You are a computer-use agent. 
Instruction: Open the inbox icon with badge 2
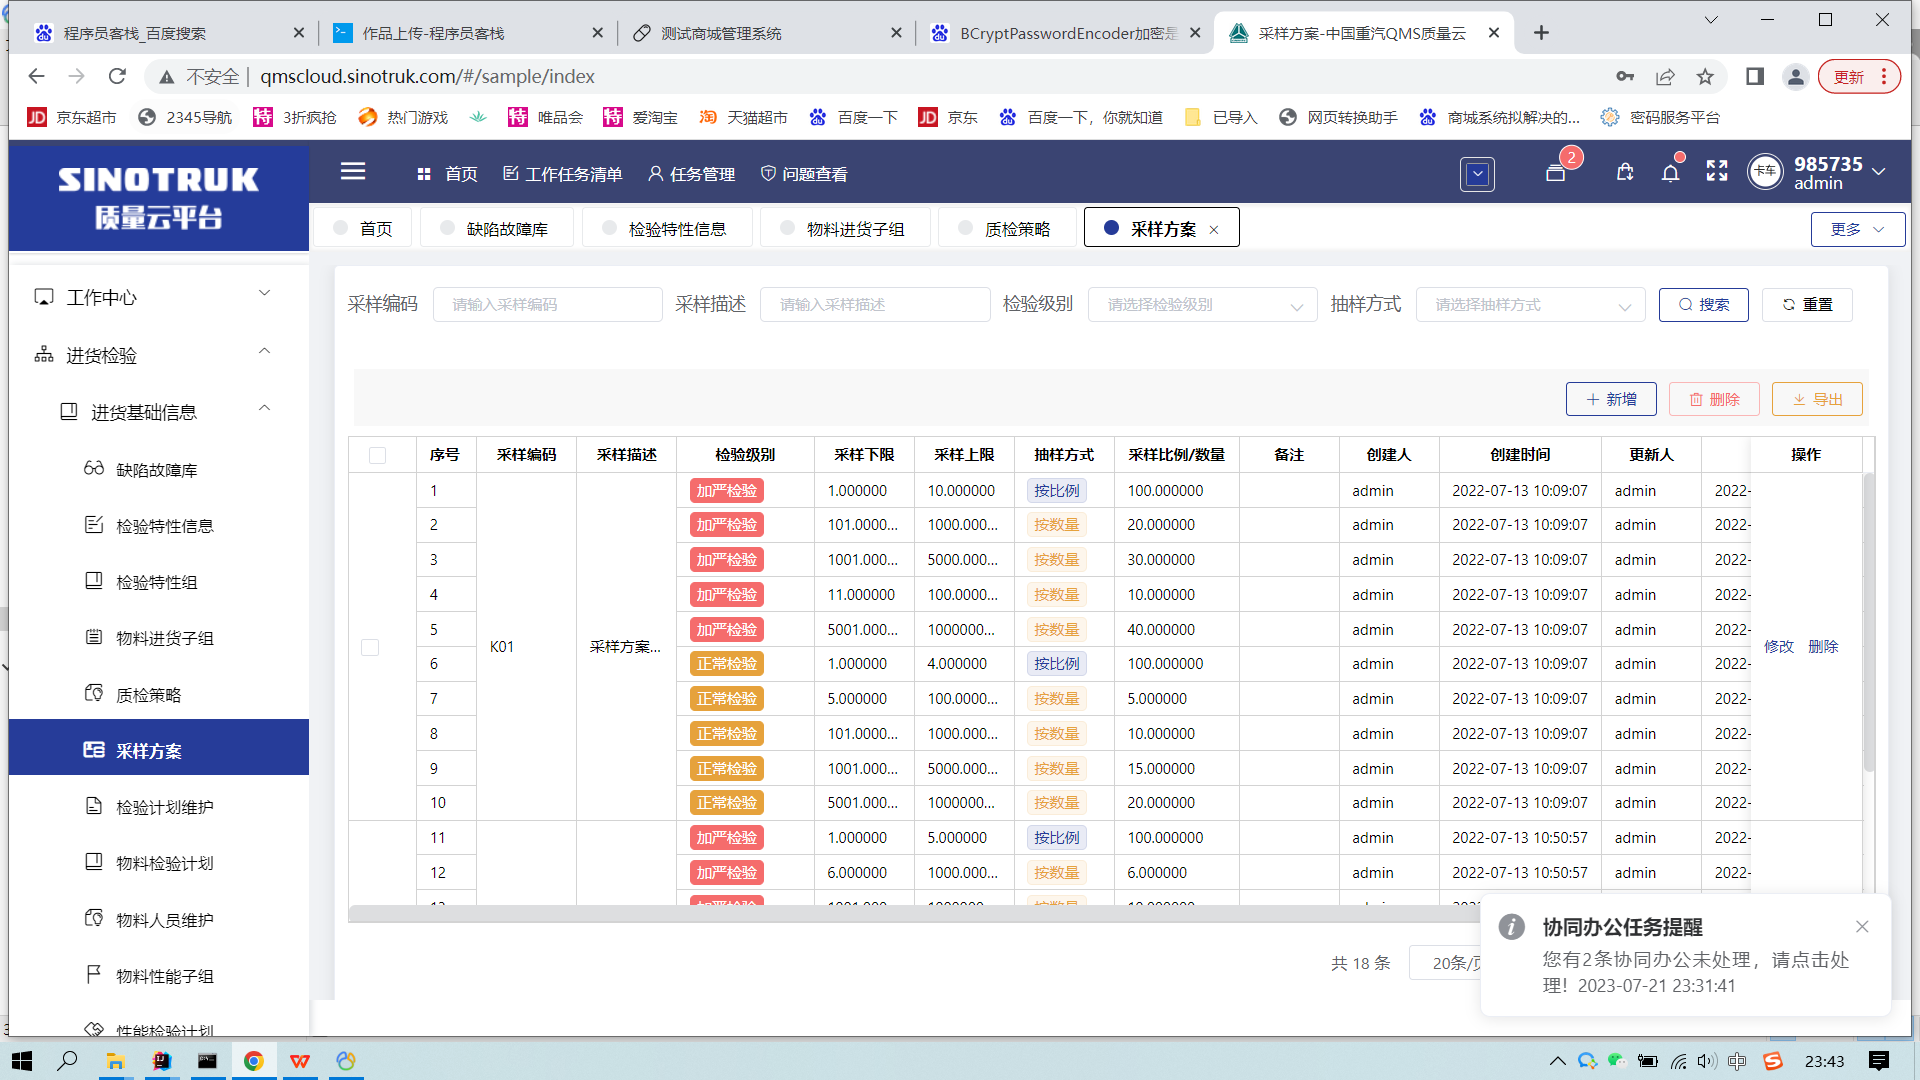tap(1556, 172)
